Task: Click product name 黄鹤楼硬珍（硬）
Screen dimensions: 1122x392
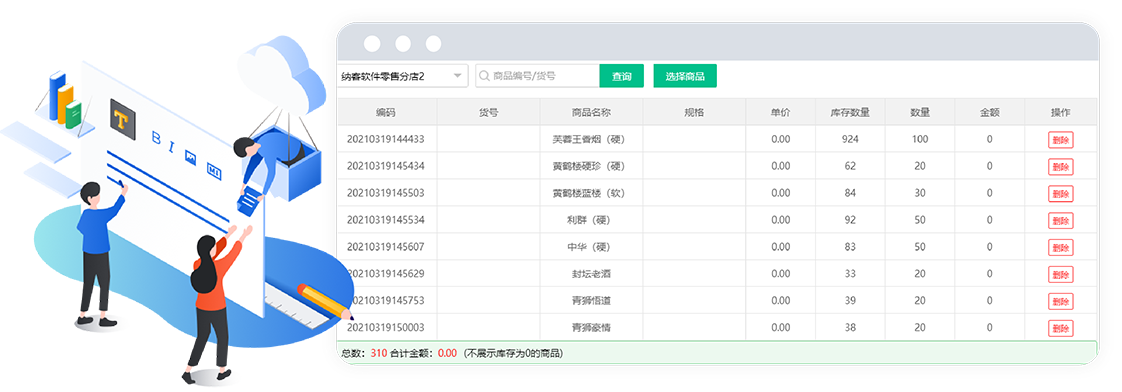Action: click(x=590, y=166)
